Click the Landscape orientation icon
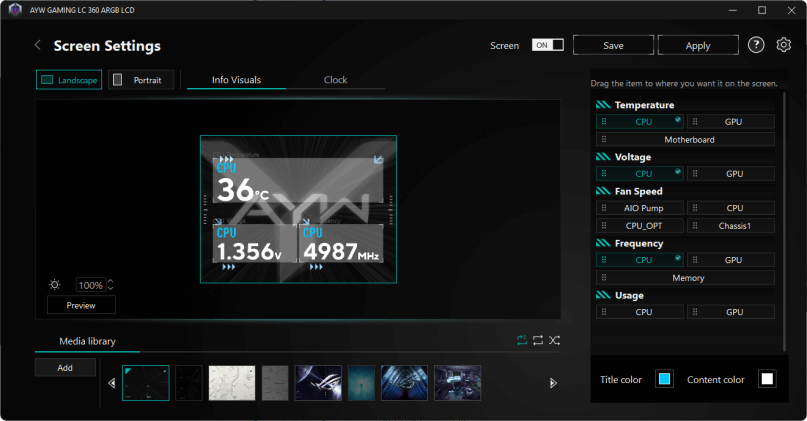Viewport: 807px width, 421px height. [x=47, y=80]
